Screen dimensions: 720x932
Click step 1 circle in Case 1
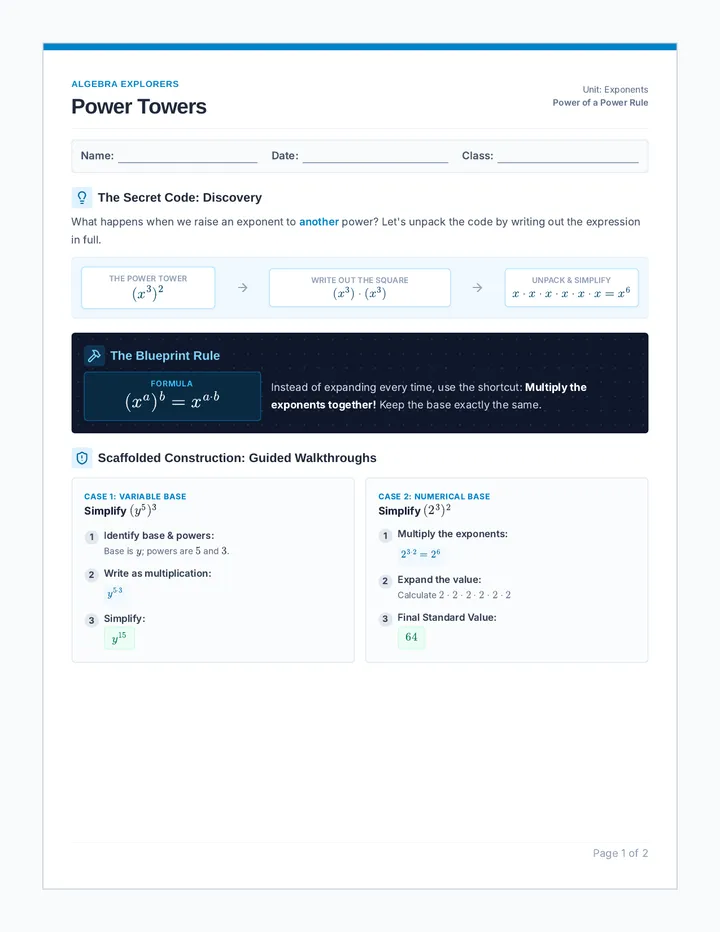point(91,537)
